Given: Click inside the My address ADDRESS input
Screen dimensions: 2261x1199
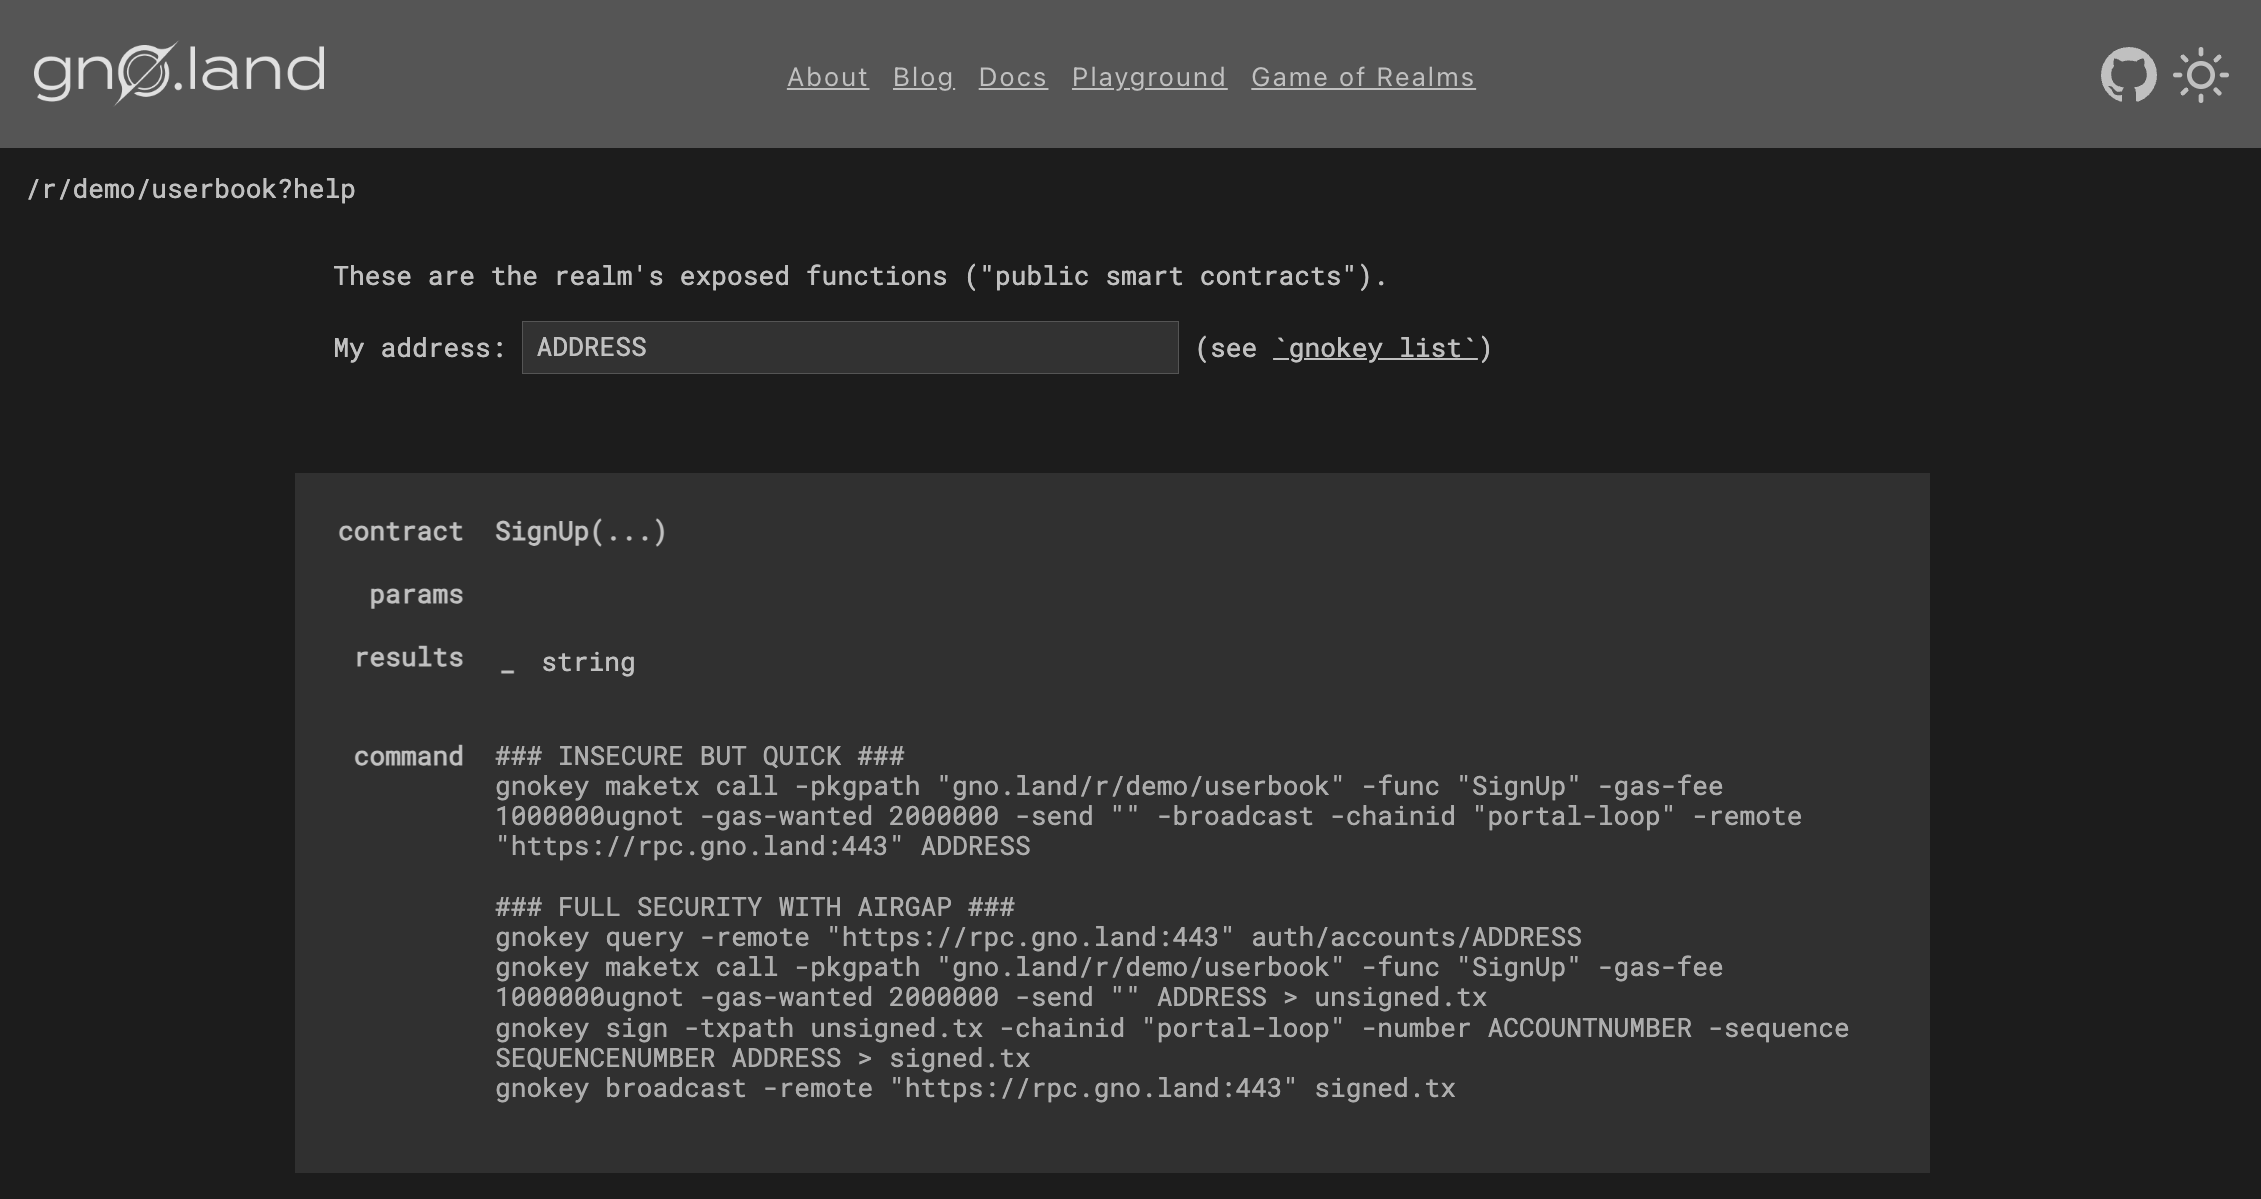Looking at the screenshot, I should click(849, 347).
